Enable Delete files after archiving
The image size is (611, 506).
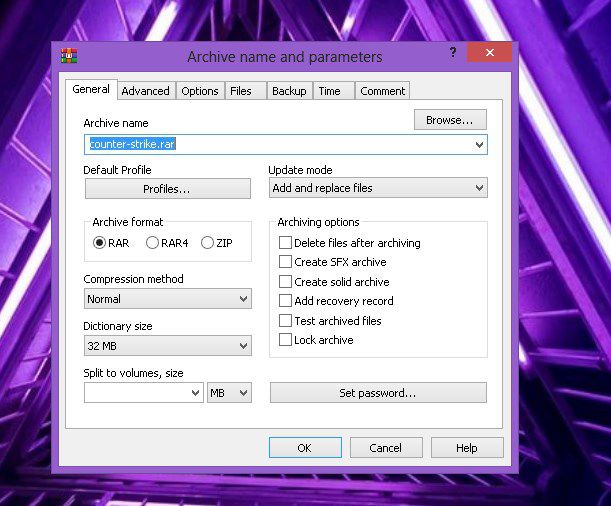click(x=285, y=243)
